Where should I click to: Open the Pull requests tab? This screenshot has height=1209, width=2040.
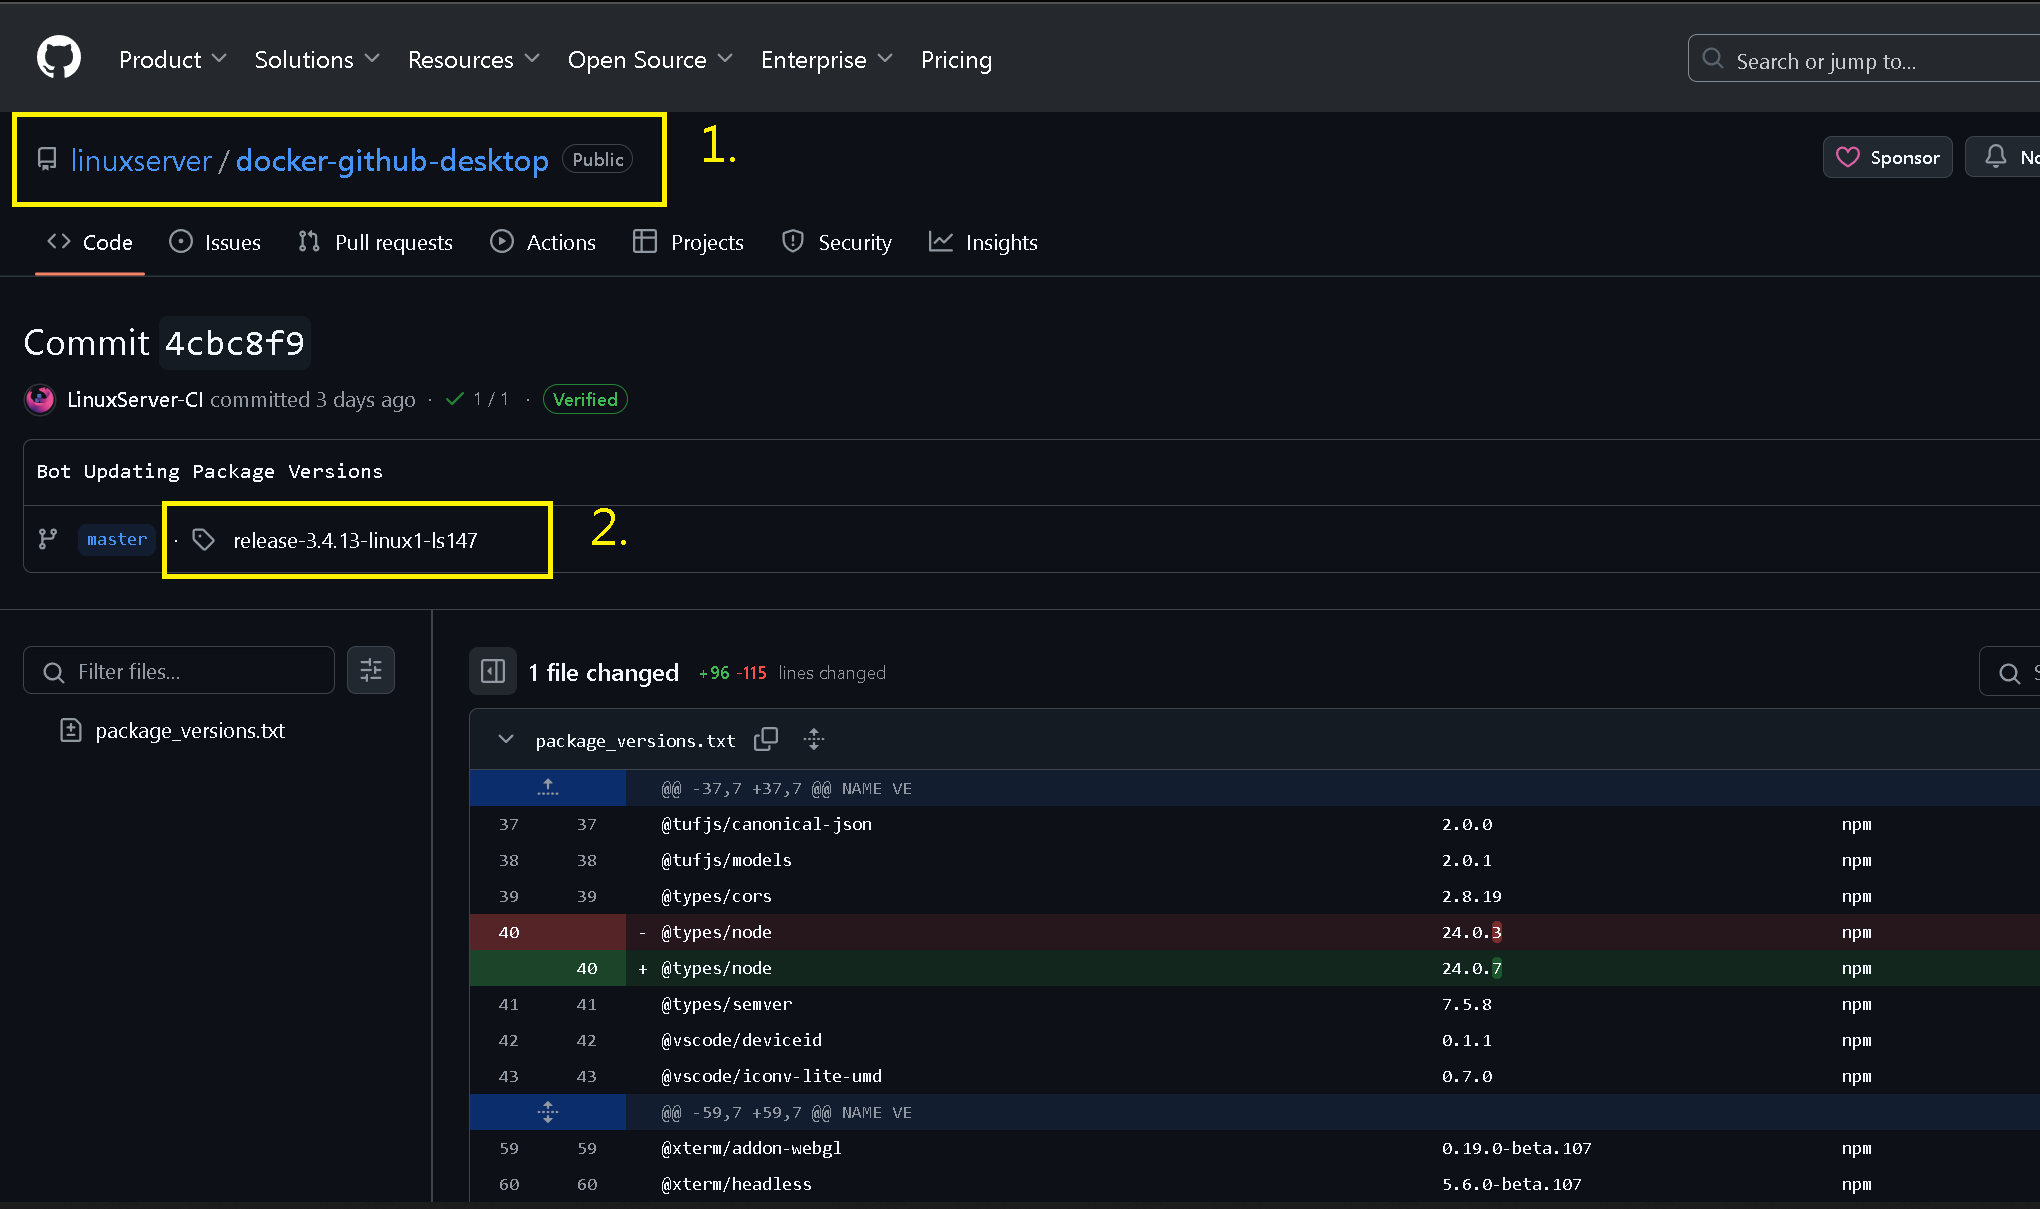(x=375, y=242)
